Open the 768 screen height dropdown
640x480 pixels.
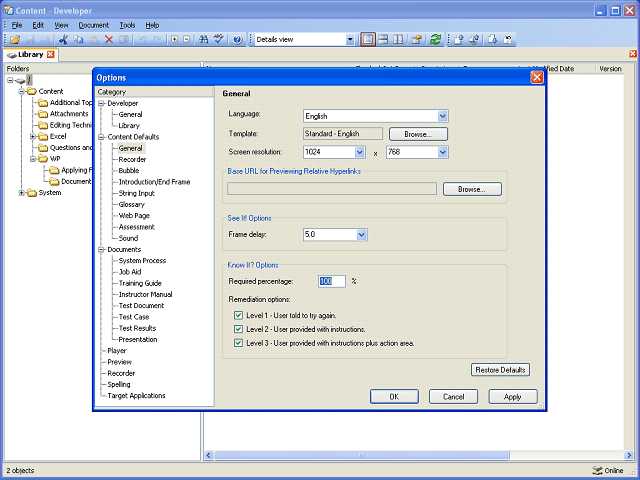tap(443, 152)
